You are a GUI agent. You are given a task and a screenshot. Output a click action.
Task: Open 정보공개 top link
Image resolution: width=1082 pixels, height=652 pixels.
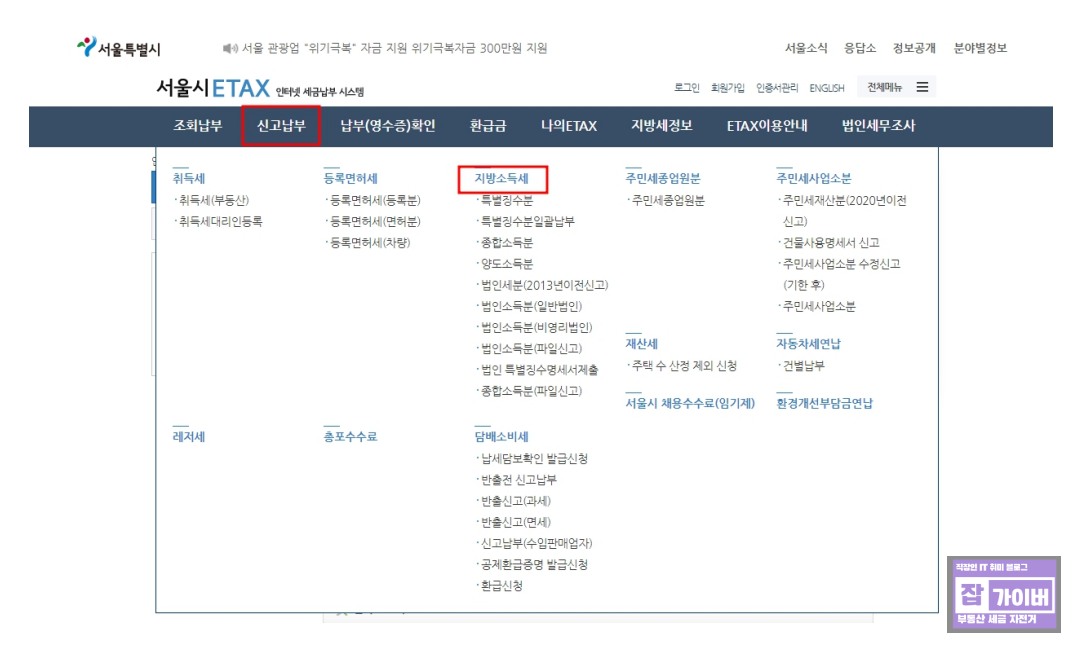coord(914,48)
